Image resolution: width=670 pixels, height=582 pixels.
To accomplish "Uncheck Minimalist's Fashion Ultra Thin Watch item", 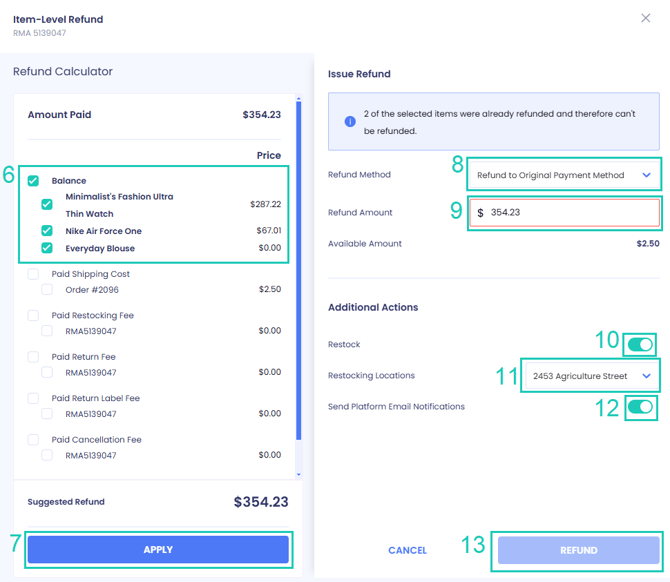I will pyautogui.click(x=47, y=204).
